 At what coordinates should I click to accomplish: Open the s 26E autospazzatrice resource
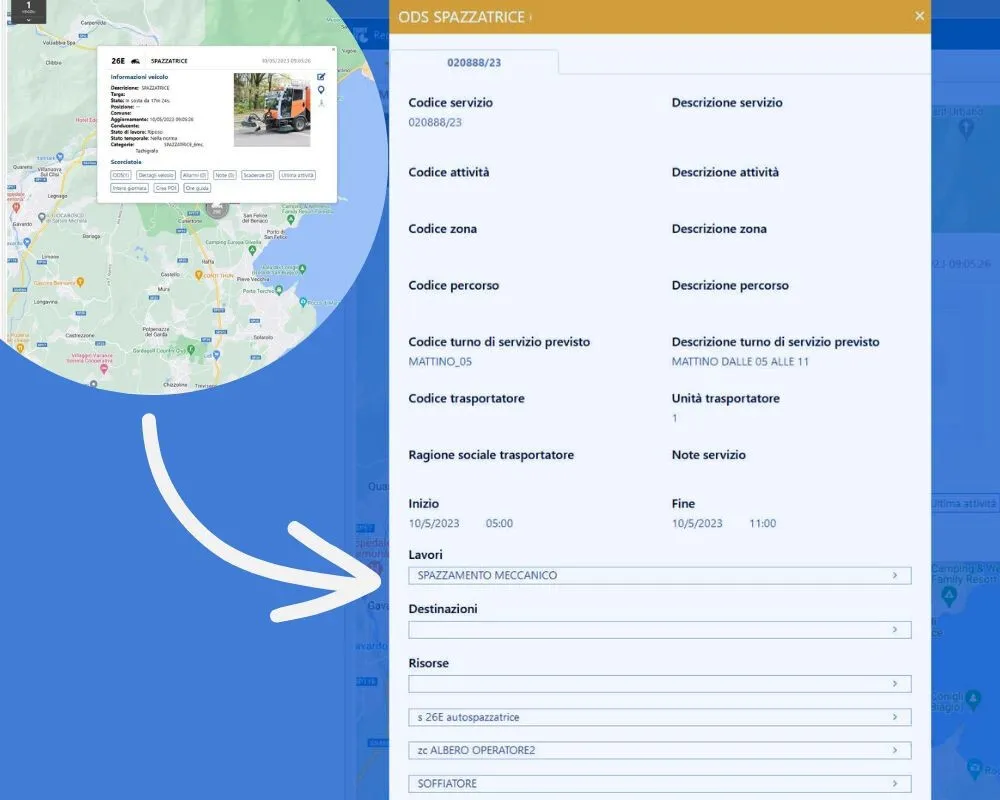click(x=894, y=718)
